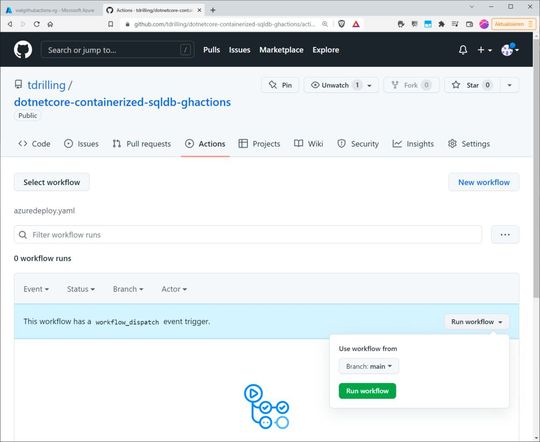Screen dimensions: 540x442
Task: Expand the Star lists dropdown arrow
Action: pyautogui.click(x=509, y=85)
